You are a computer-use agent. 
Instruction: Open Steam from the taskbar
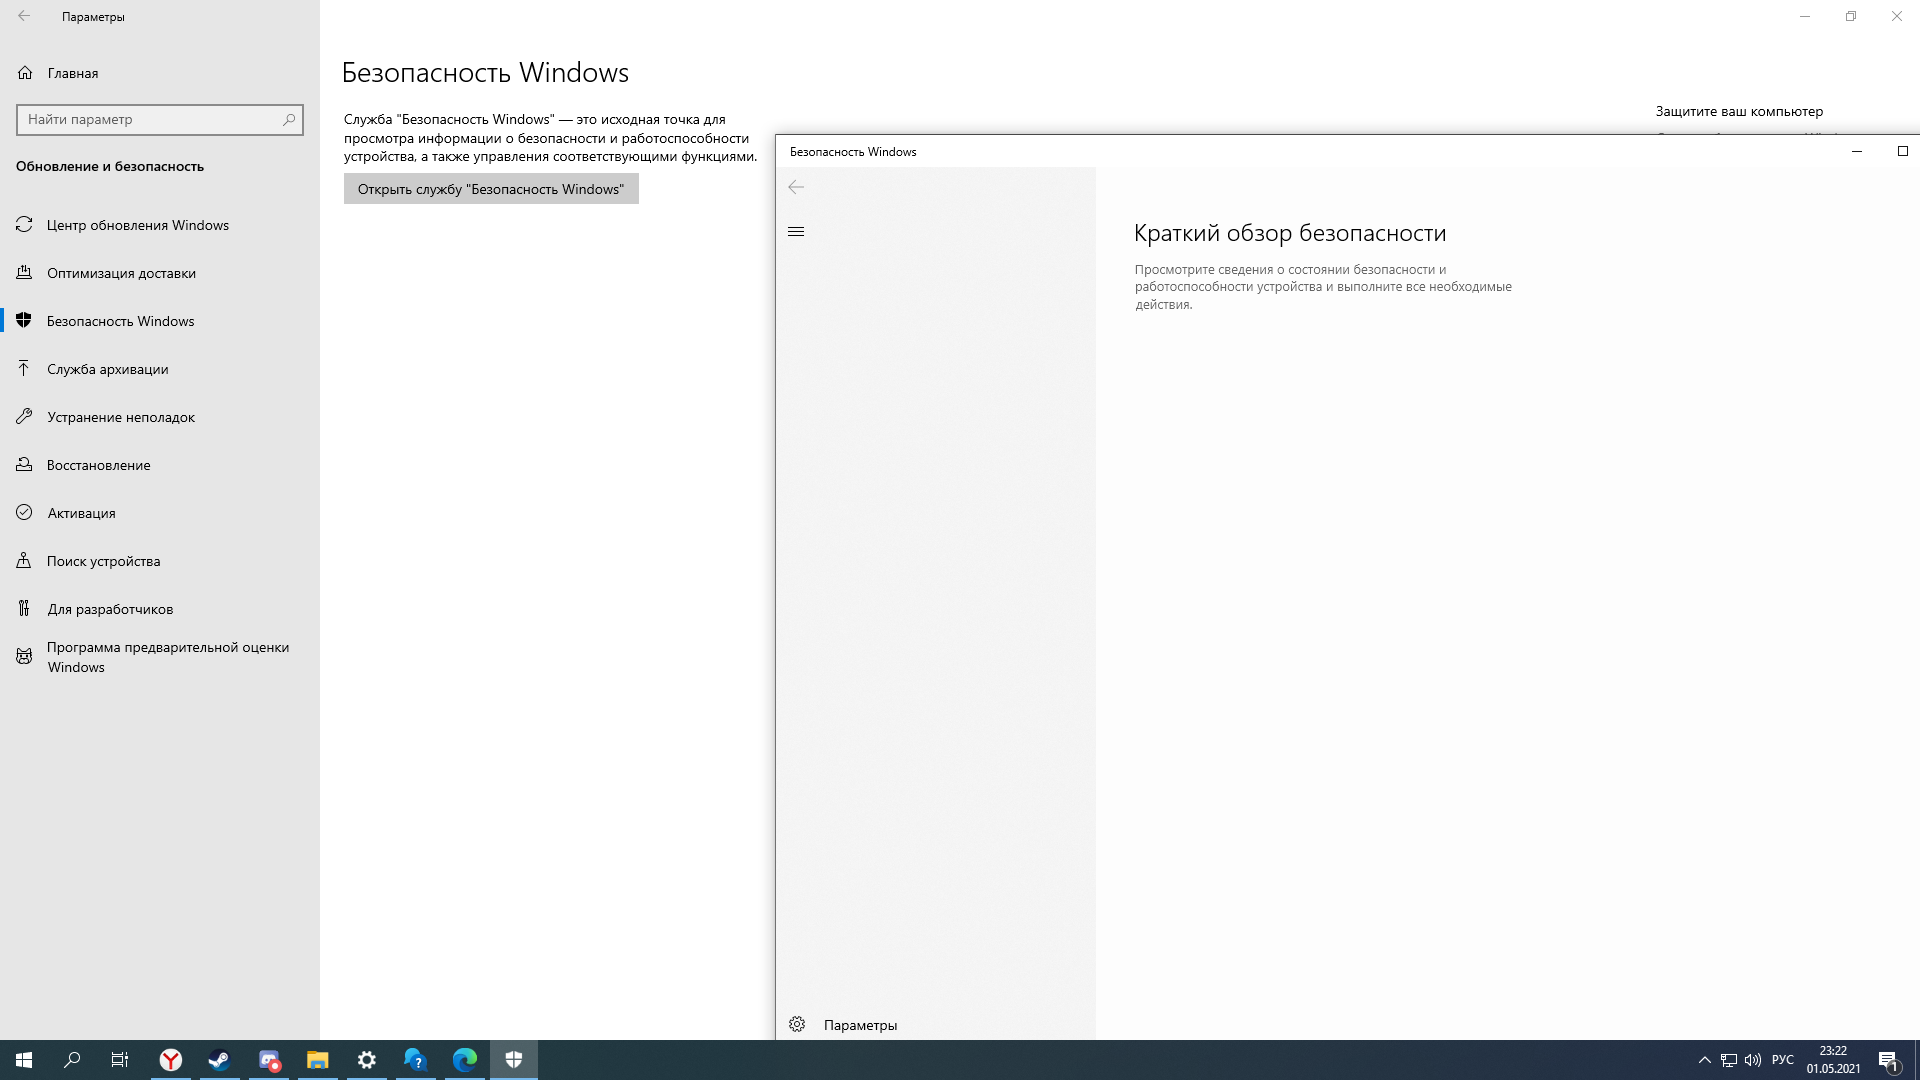click(x=220, y=1060)
